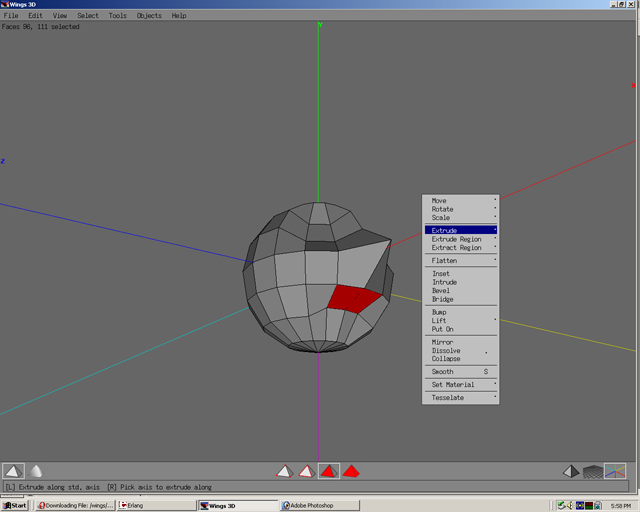
Task: Expand the Tesselate submenu
Action: point(460,398)
